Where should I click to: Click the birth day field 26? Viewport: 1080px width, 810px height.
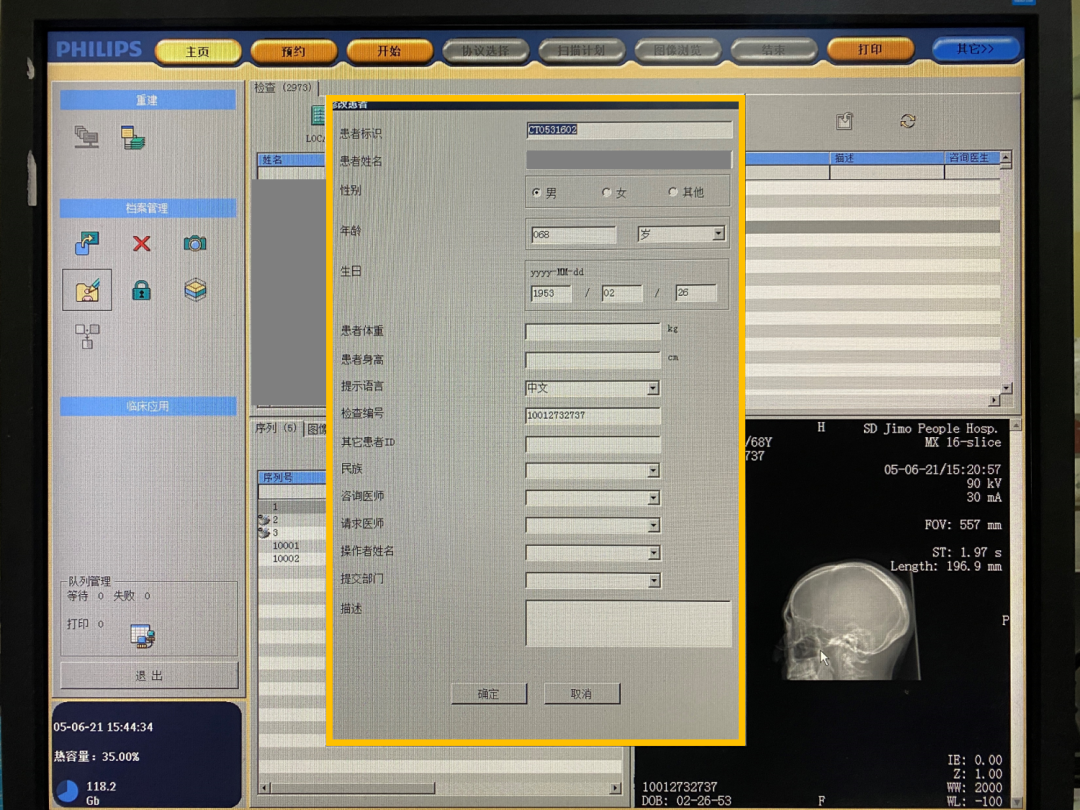click(696, 293)
